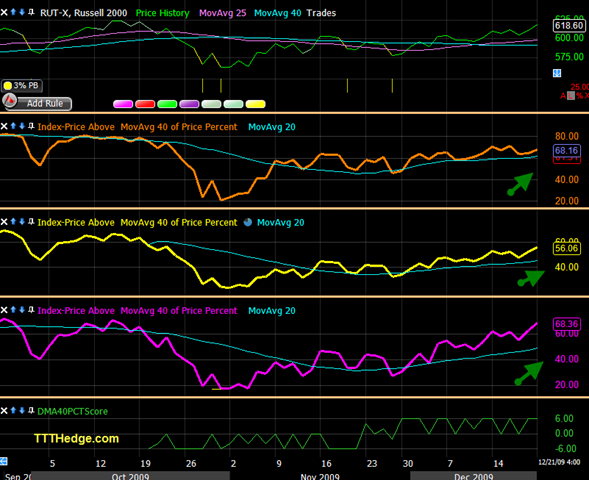Select the bright green color swatch

coord(167,104)
